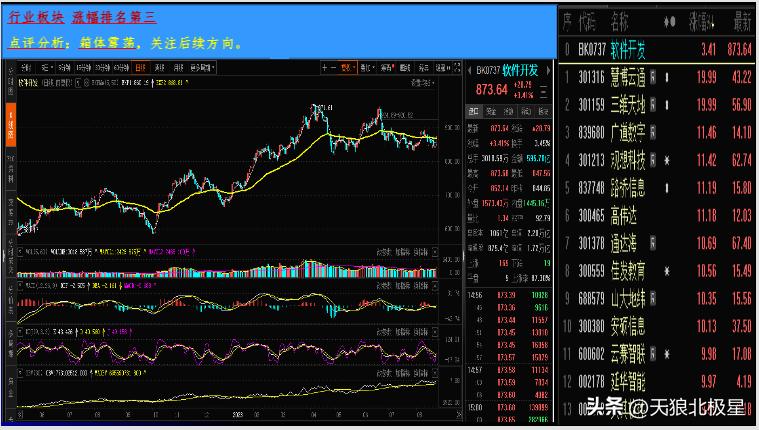
Task: Click star marker on 佳发教育 row
Action: coord(667,271)
